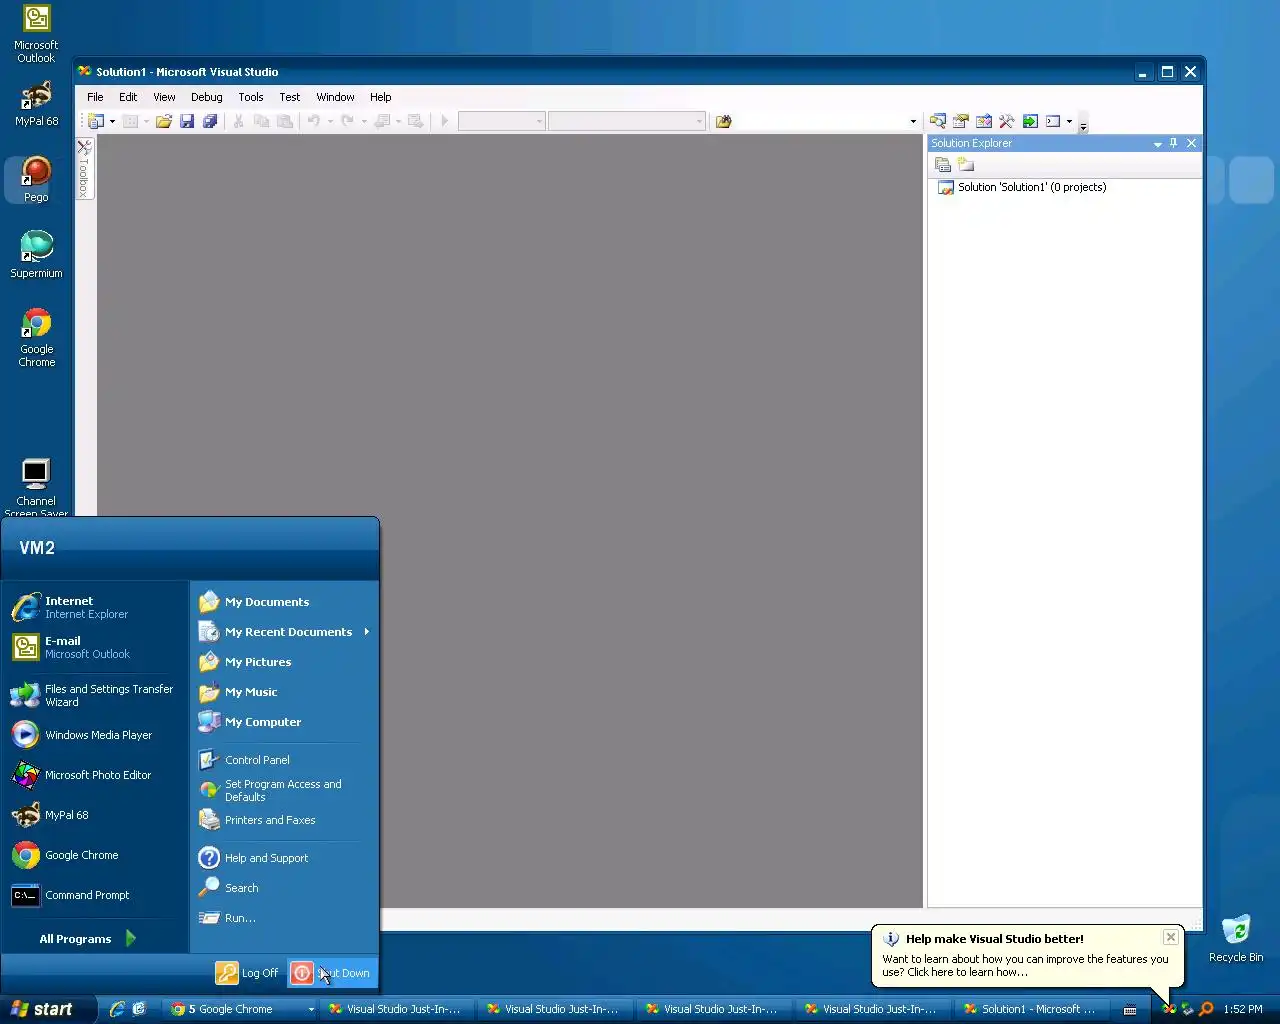
Task: Open the Window menu
Action: [x=335, y=97]
